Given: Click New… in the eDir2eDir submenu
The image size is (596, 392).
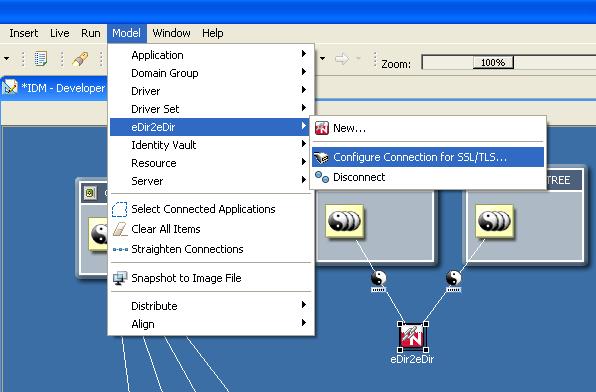Looking at the screenshot, I should coord(428,128).
